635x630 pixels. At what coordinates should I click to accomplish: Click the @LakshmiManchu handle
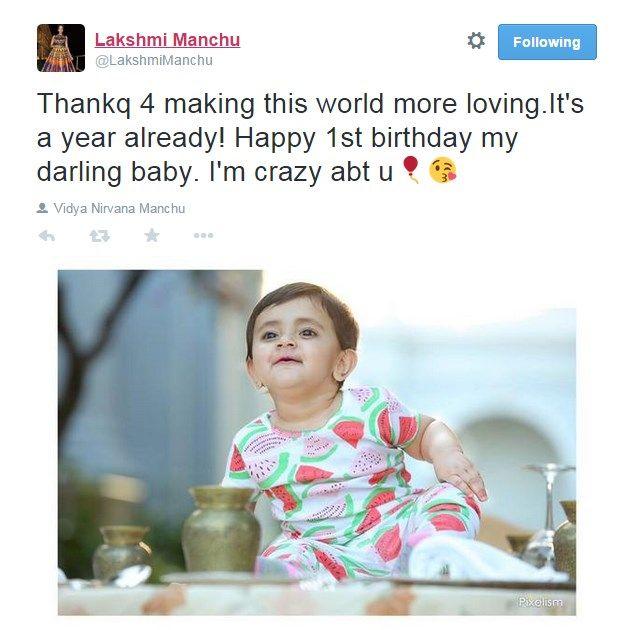[x=153, y=60]
